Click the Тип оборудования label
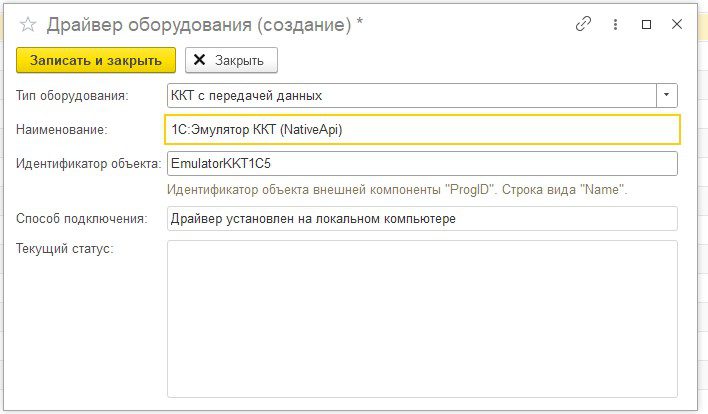The width and height of the screenshot is (708, 414). pos(73,96)
